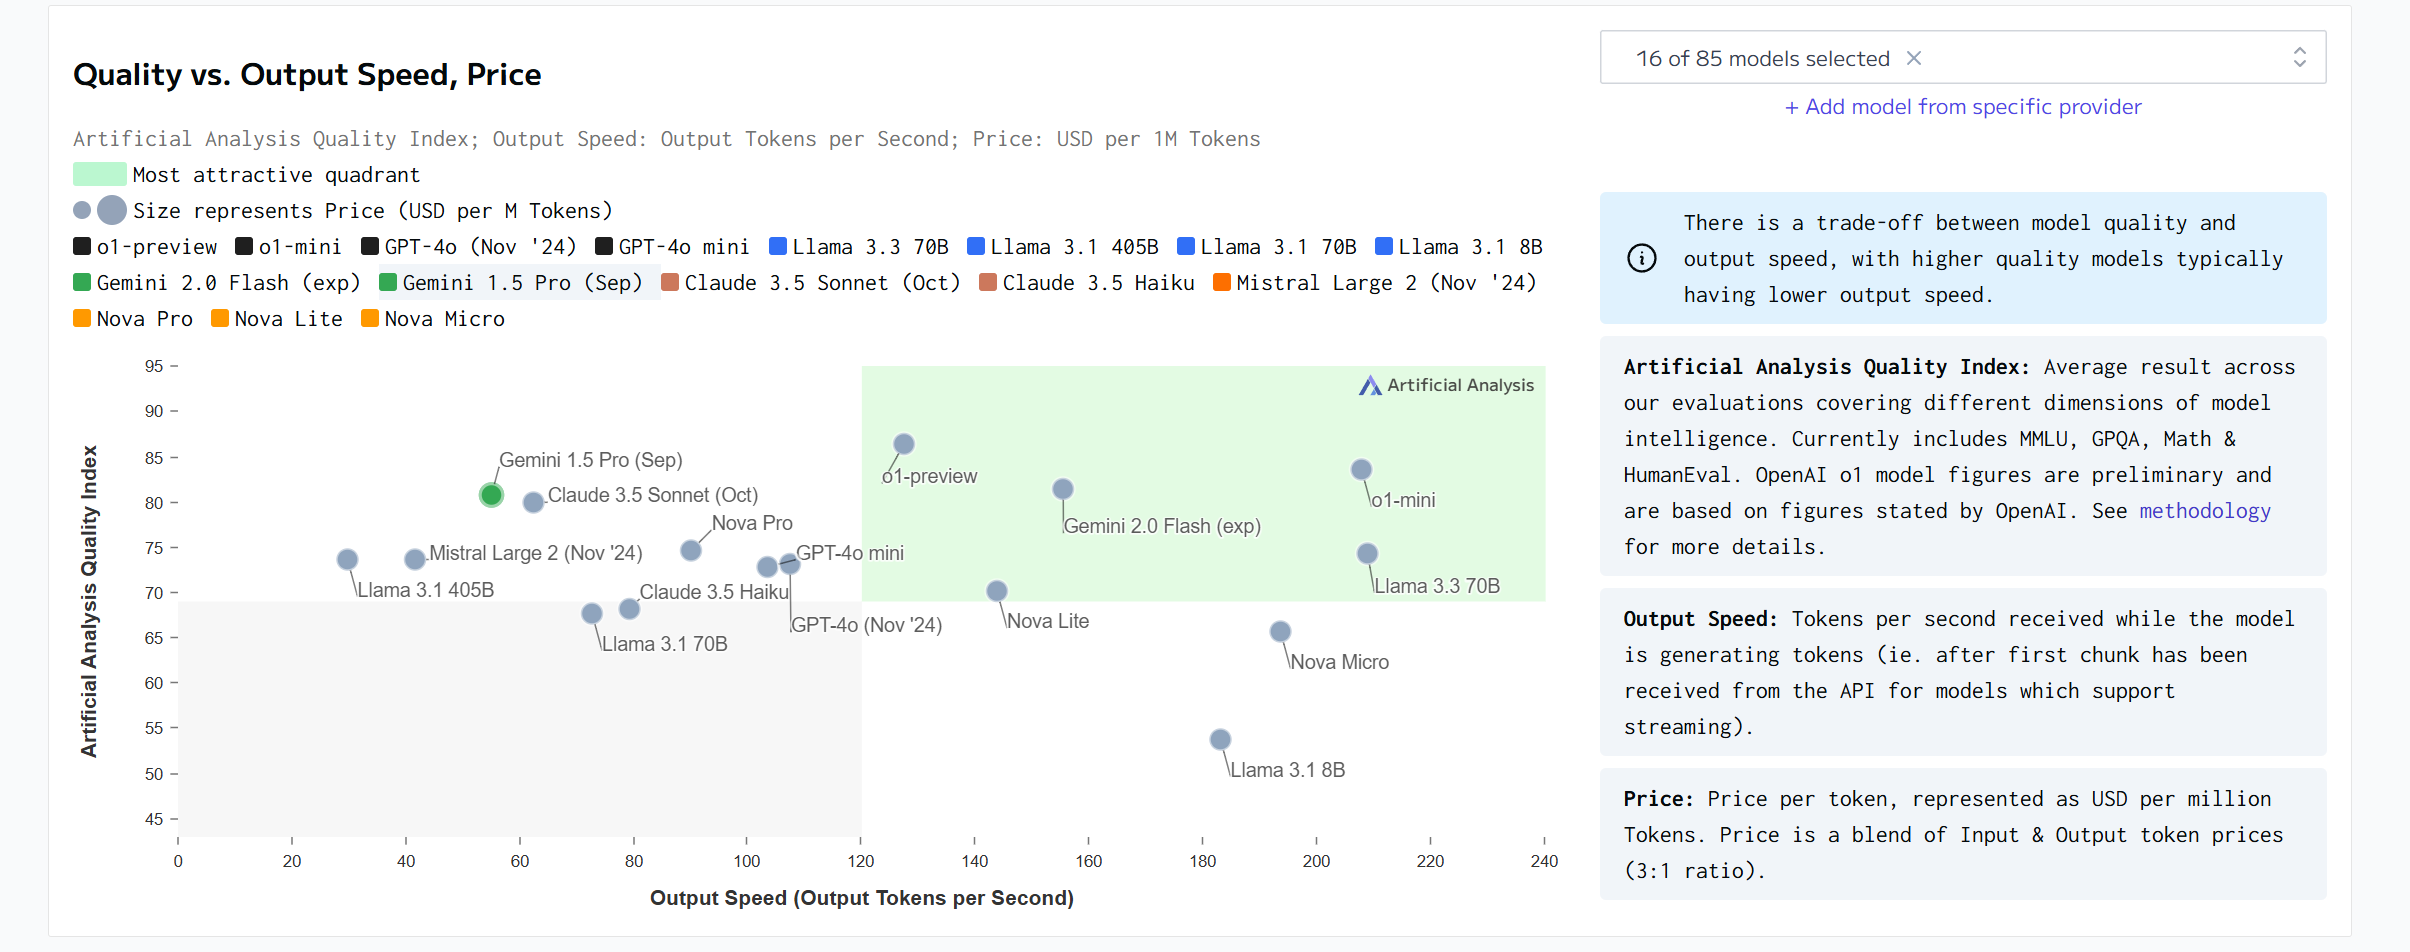Click the 'Gemini 2.0 Flash (exp)' chart label
Image resolution: width=2410 pixels, height=952 pixels.
click(1162, 526)
